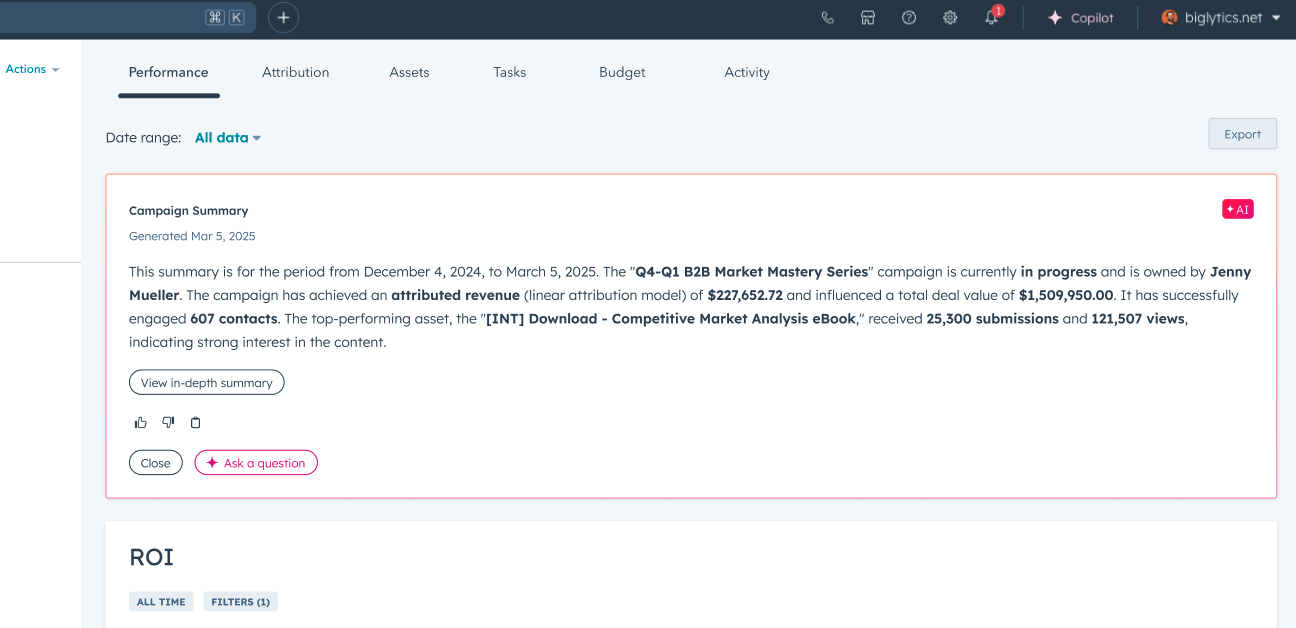
Task: Open the Copilot assistant
Action: [x=1080, y=18]
